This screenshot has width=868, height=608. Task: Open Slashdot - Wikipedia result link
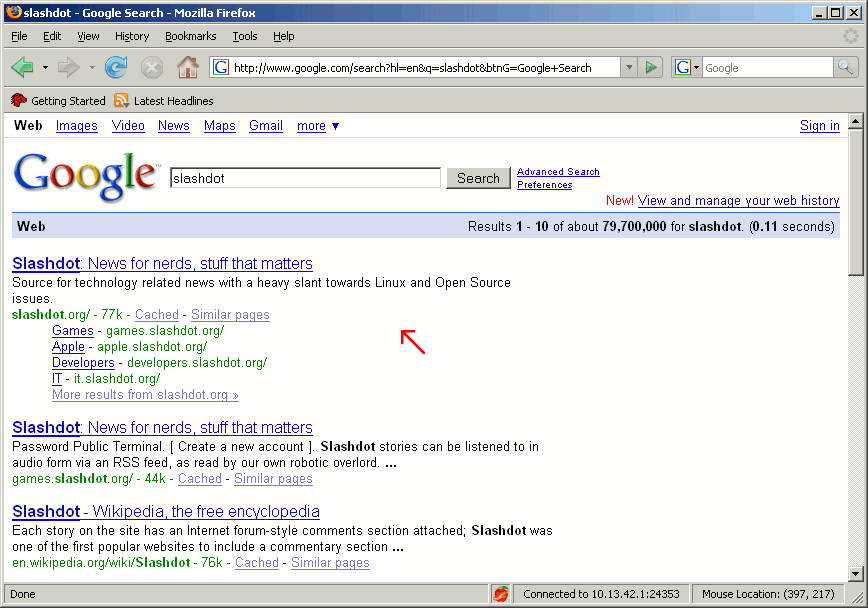pos(166,511)
